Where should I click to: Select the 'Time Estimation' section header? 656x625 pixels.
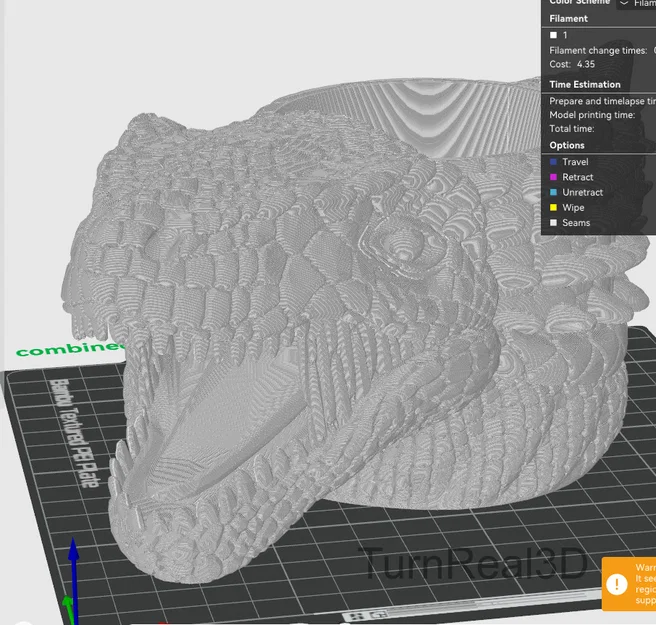pos(585,85)
